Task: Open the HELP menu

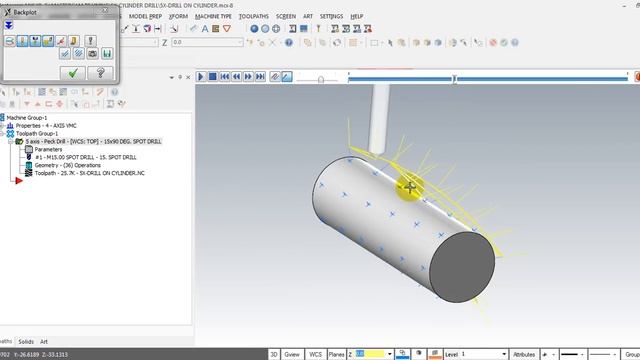Action: 356,16
